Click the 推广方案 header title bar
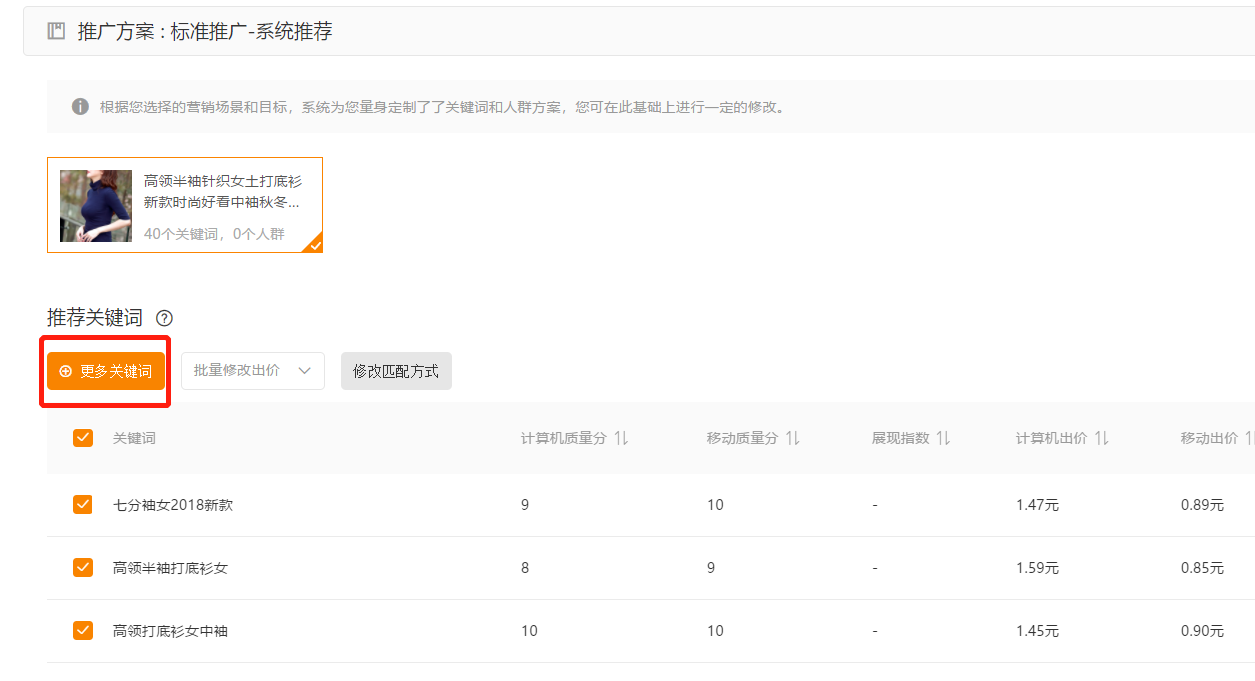 205,31
